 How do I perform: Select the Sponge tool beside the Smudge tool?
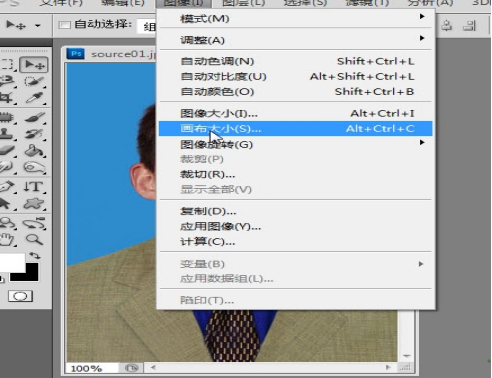[34, 167]
